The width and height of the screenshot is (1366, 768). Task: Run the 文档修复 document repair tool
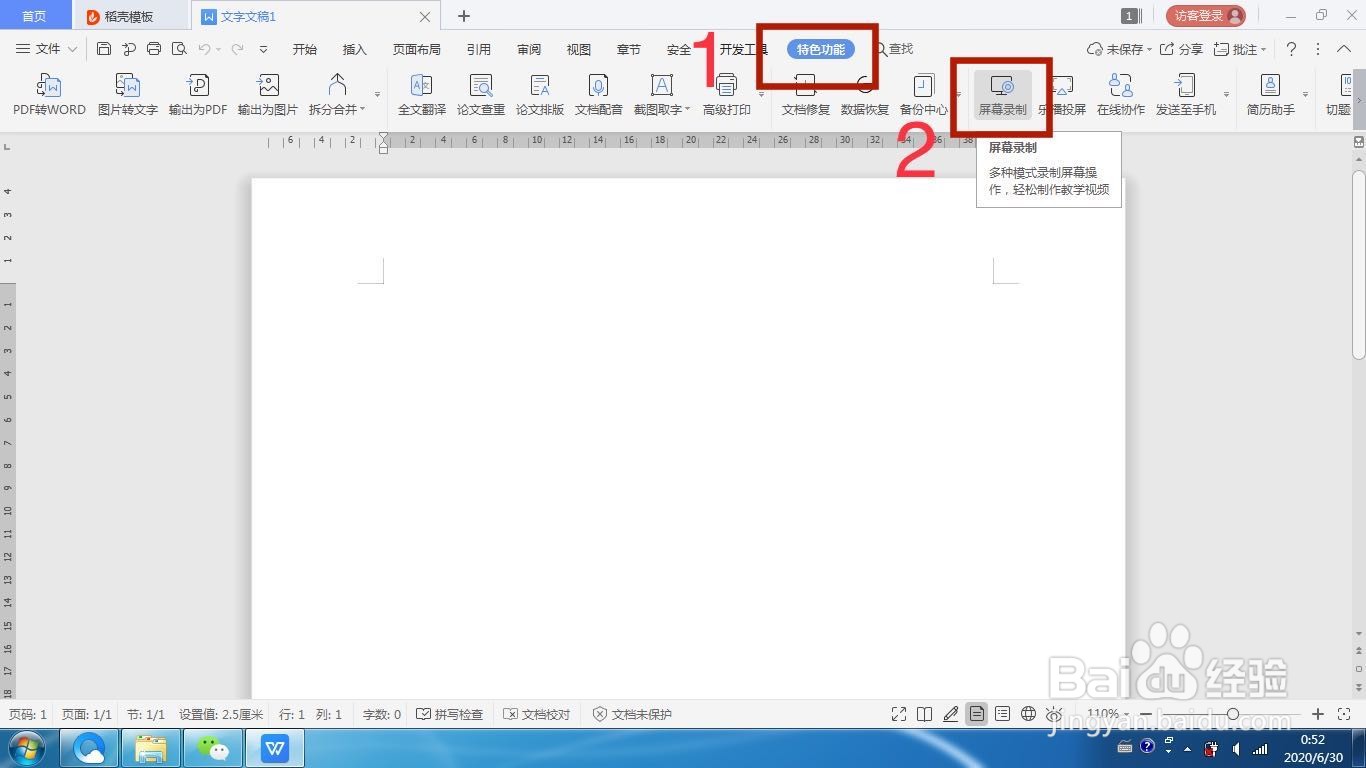806,95
